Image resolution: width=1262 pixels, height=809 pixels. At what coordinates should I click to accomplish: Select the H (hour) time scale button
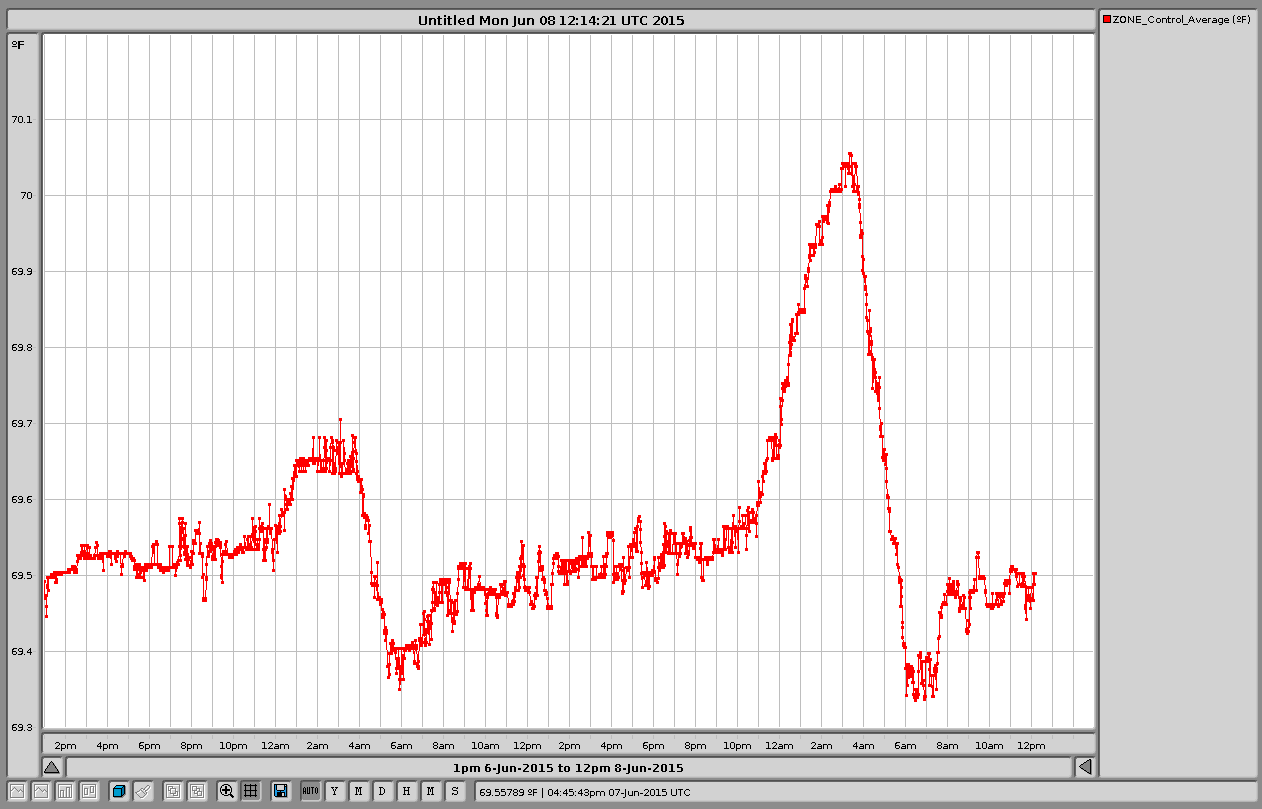pyautogui.click(x=406, y=791)
